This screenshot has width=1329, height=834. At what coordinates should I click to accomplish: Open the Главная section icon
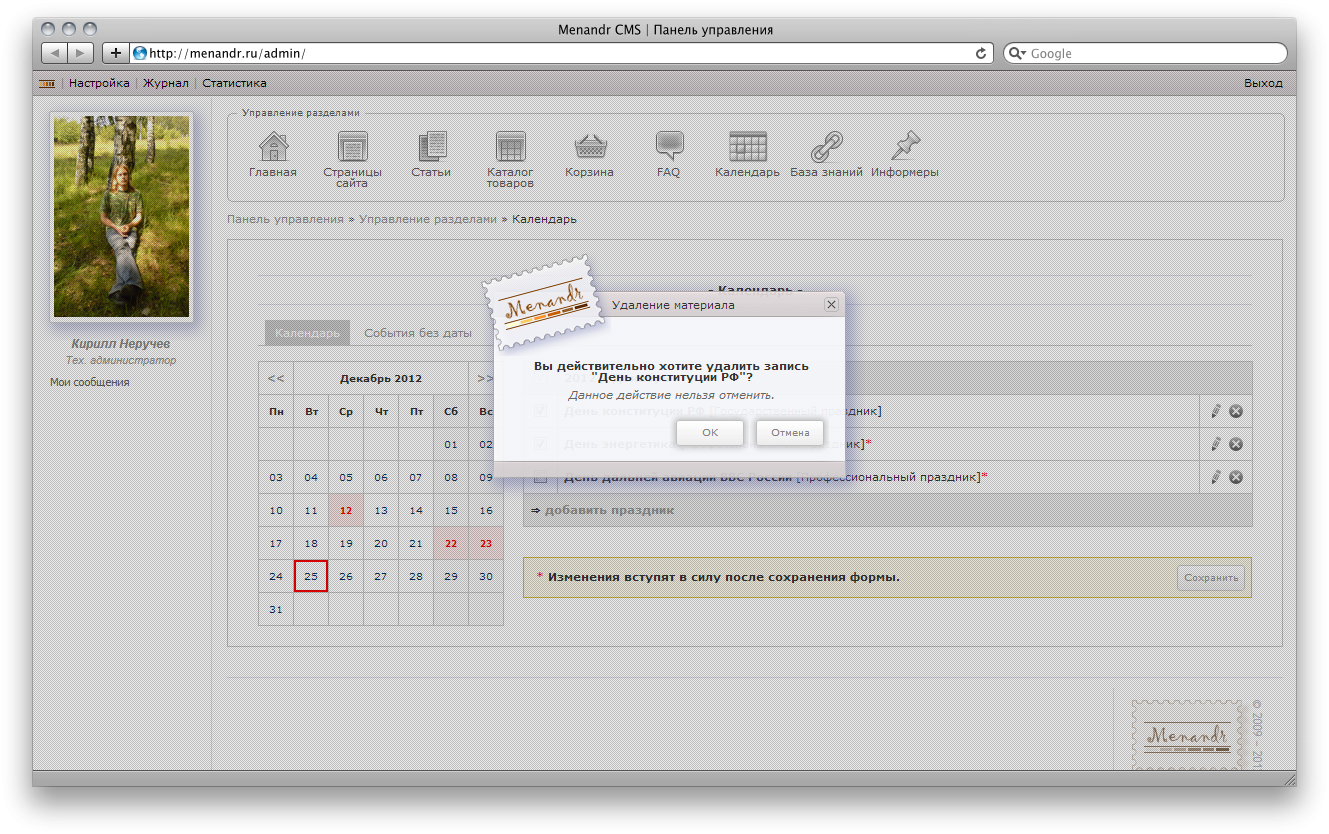(x=273, y=147)
